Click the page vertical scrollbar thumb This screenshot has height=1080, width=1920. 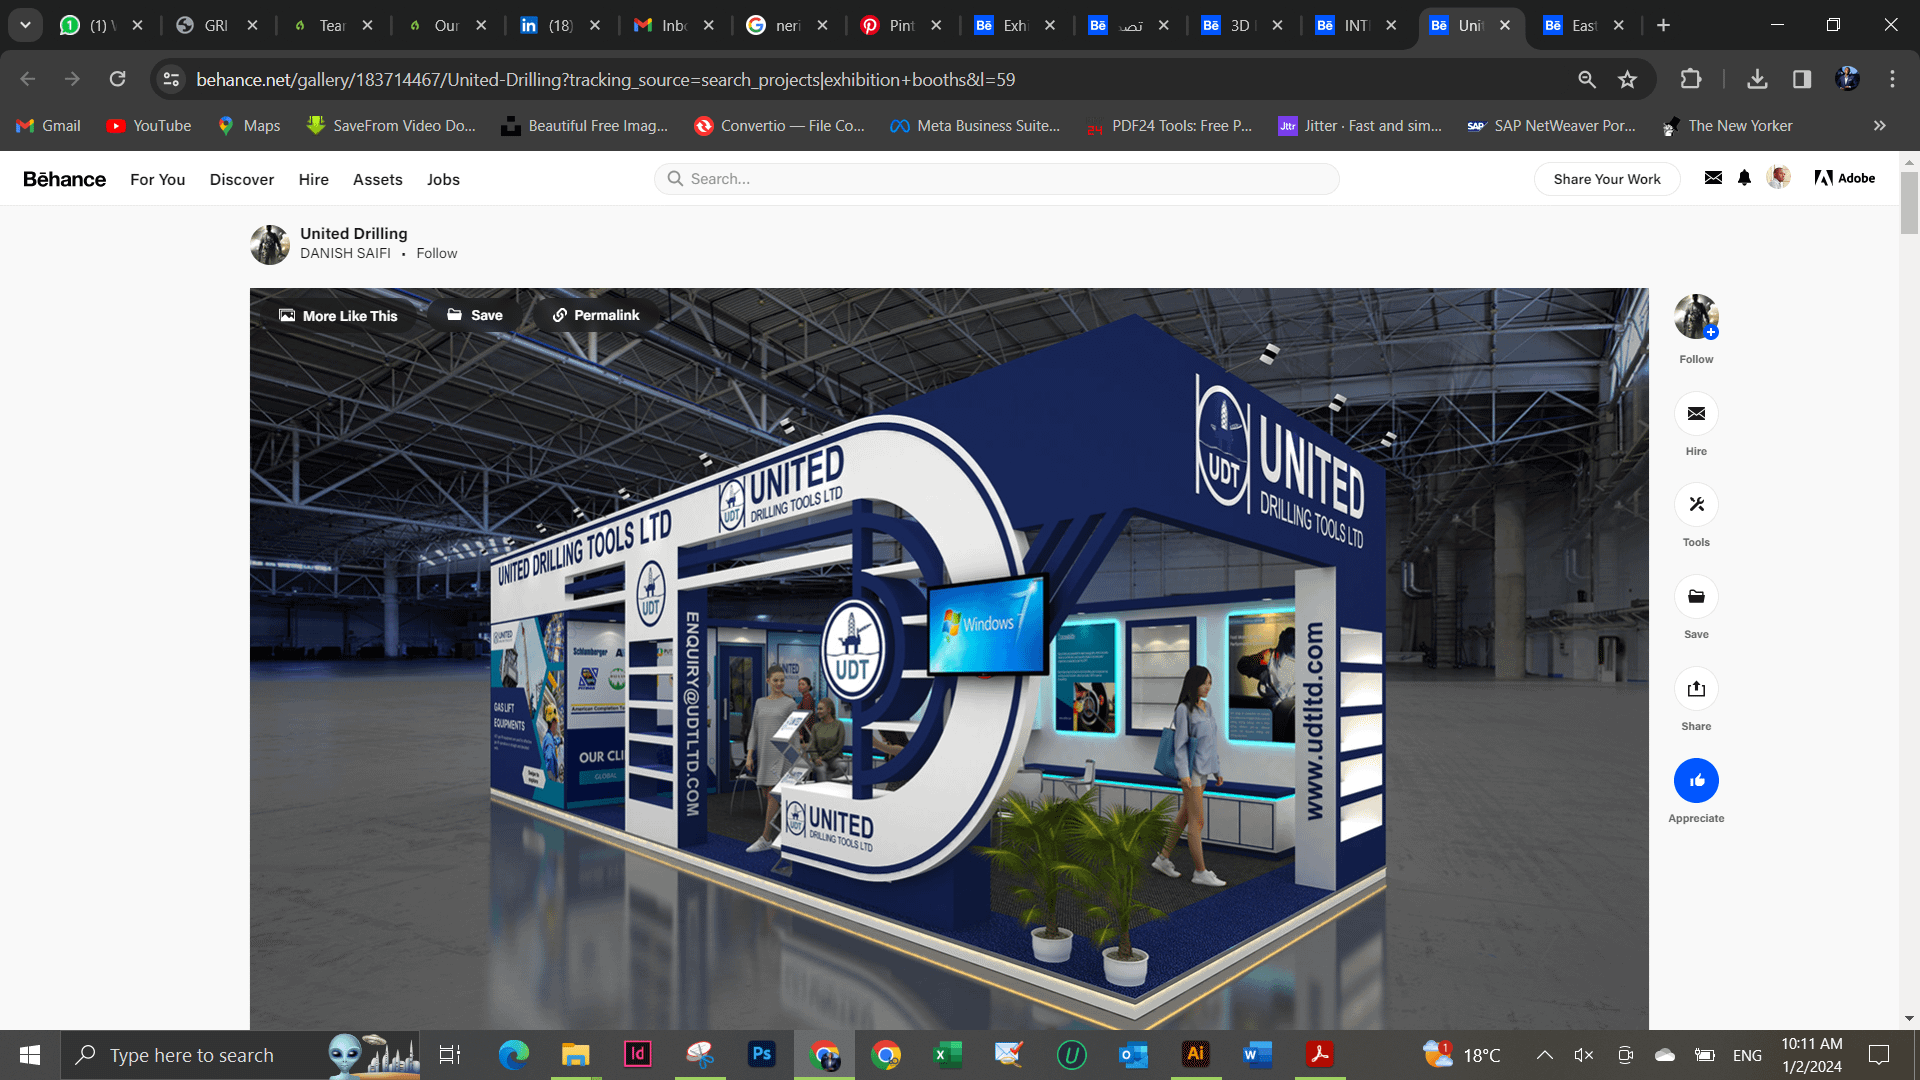pyautogui.click(x=1909, y=203)
